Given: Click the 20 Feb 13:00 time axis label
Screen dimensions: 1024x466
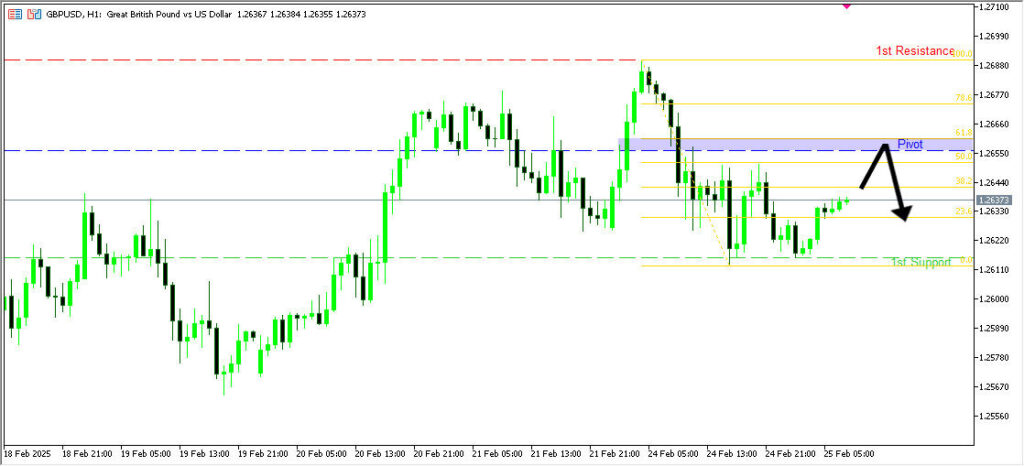Looking at the screenshot, I should pos(379,453).
